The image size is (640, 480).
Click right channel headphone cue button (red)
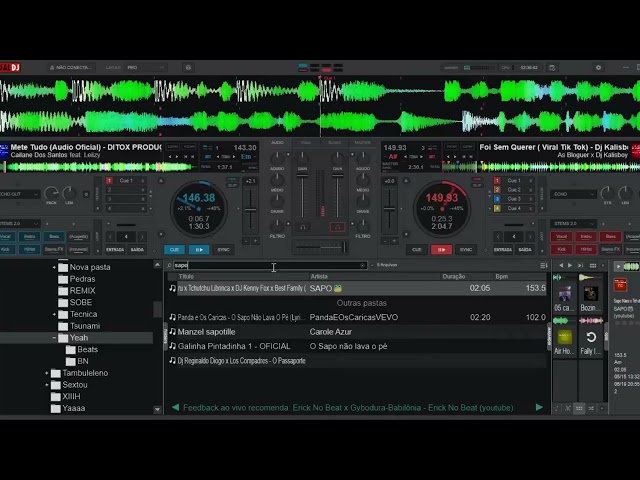coord(338,227)
